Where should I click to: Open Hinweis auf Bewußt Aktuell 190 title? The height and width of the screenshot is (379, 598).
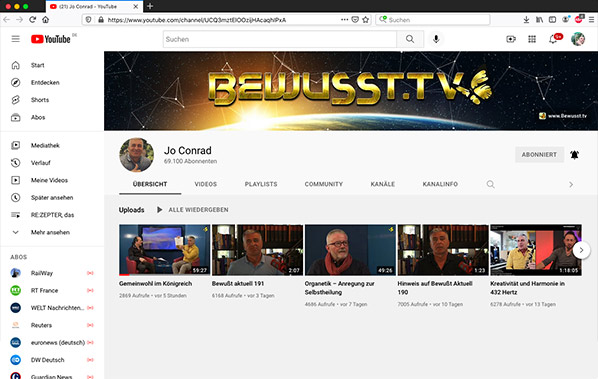[435, 288]
